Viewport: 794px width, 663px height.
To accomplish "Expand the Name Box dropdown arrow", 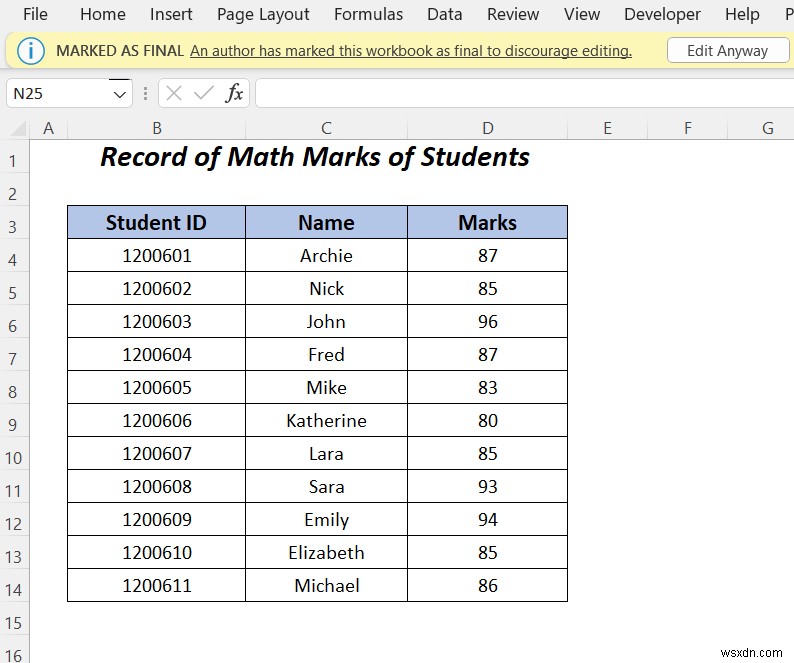I will (120, 94).
